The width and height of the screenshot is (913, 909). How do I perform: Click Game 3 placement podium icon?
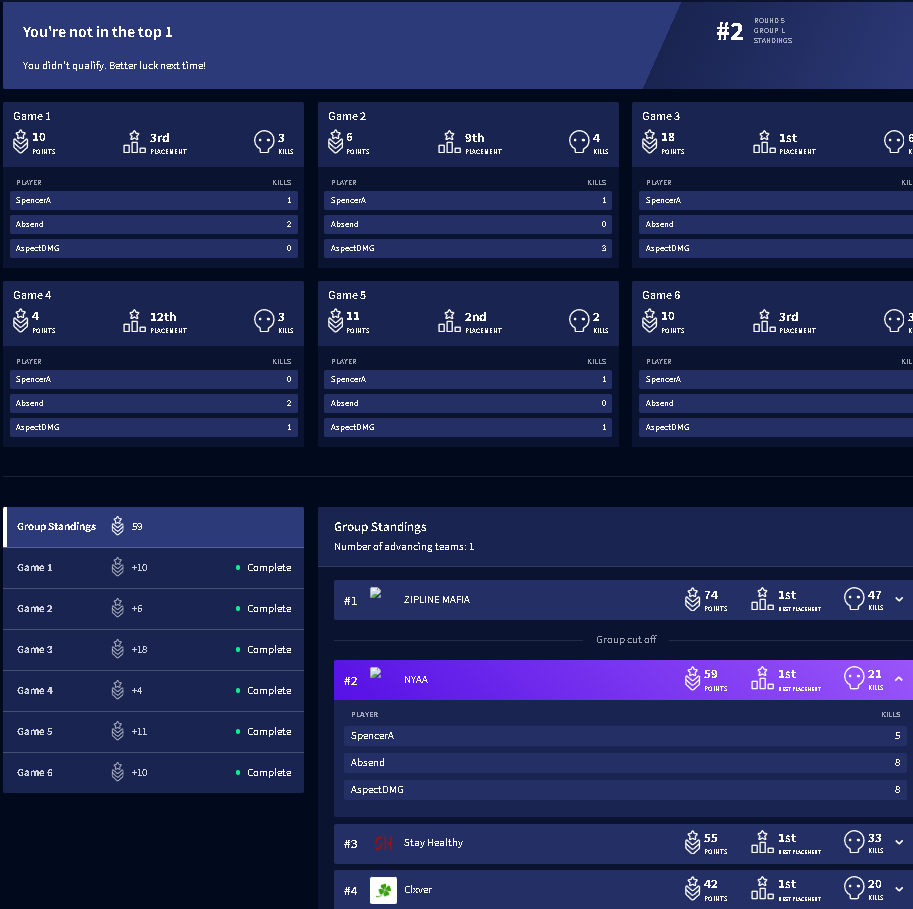pos(764,142)
